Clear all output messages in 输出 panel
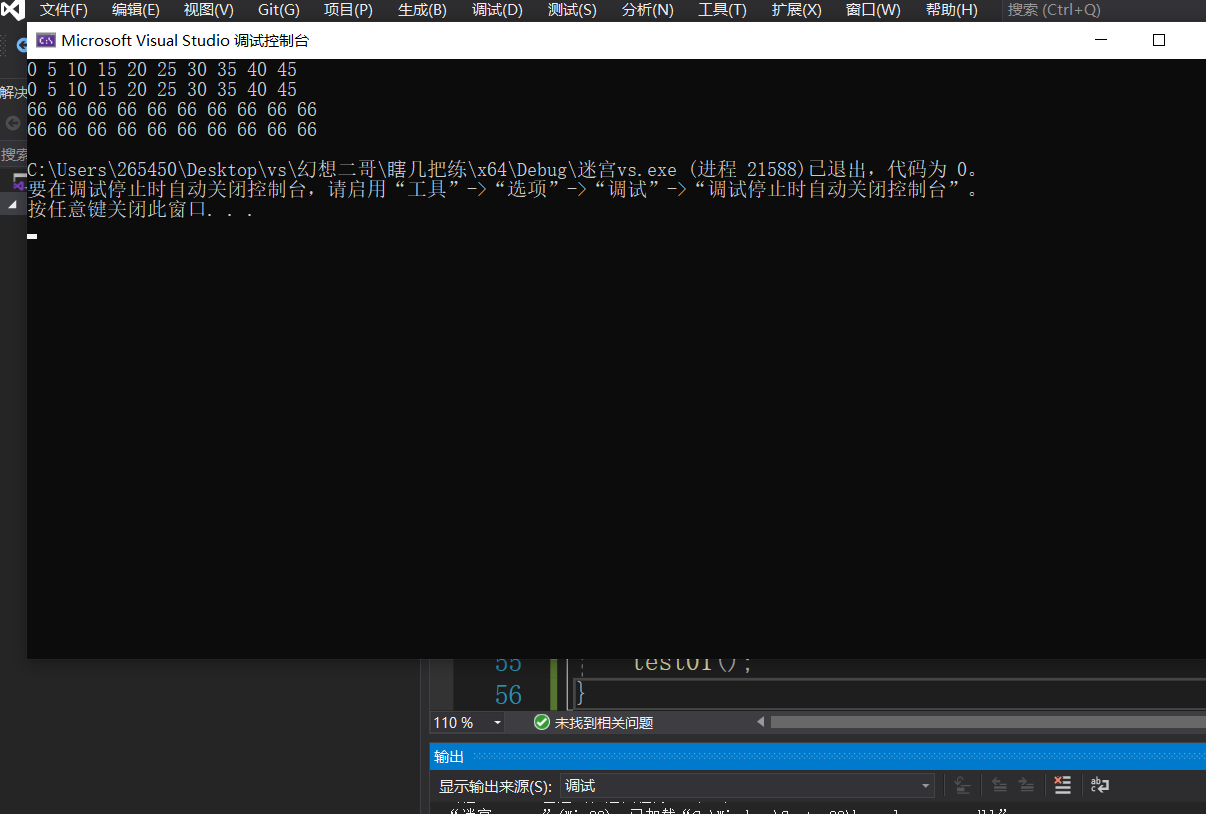The image size is (1206, 814). point(1062,785)
